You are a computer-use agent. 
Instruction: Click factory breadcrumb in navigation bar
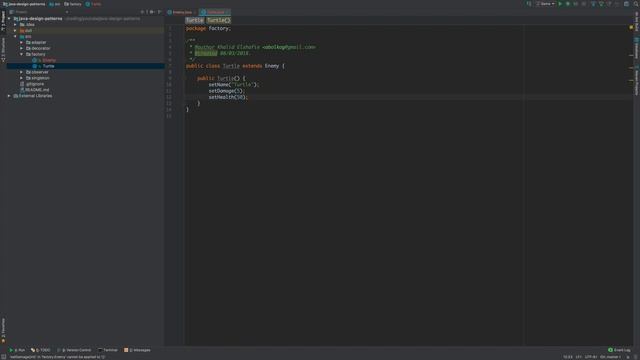click(73, 4)
